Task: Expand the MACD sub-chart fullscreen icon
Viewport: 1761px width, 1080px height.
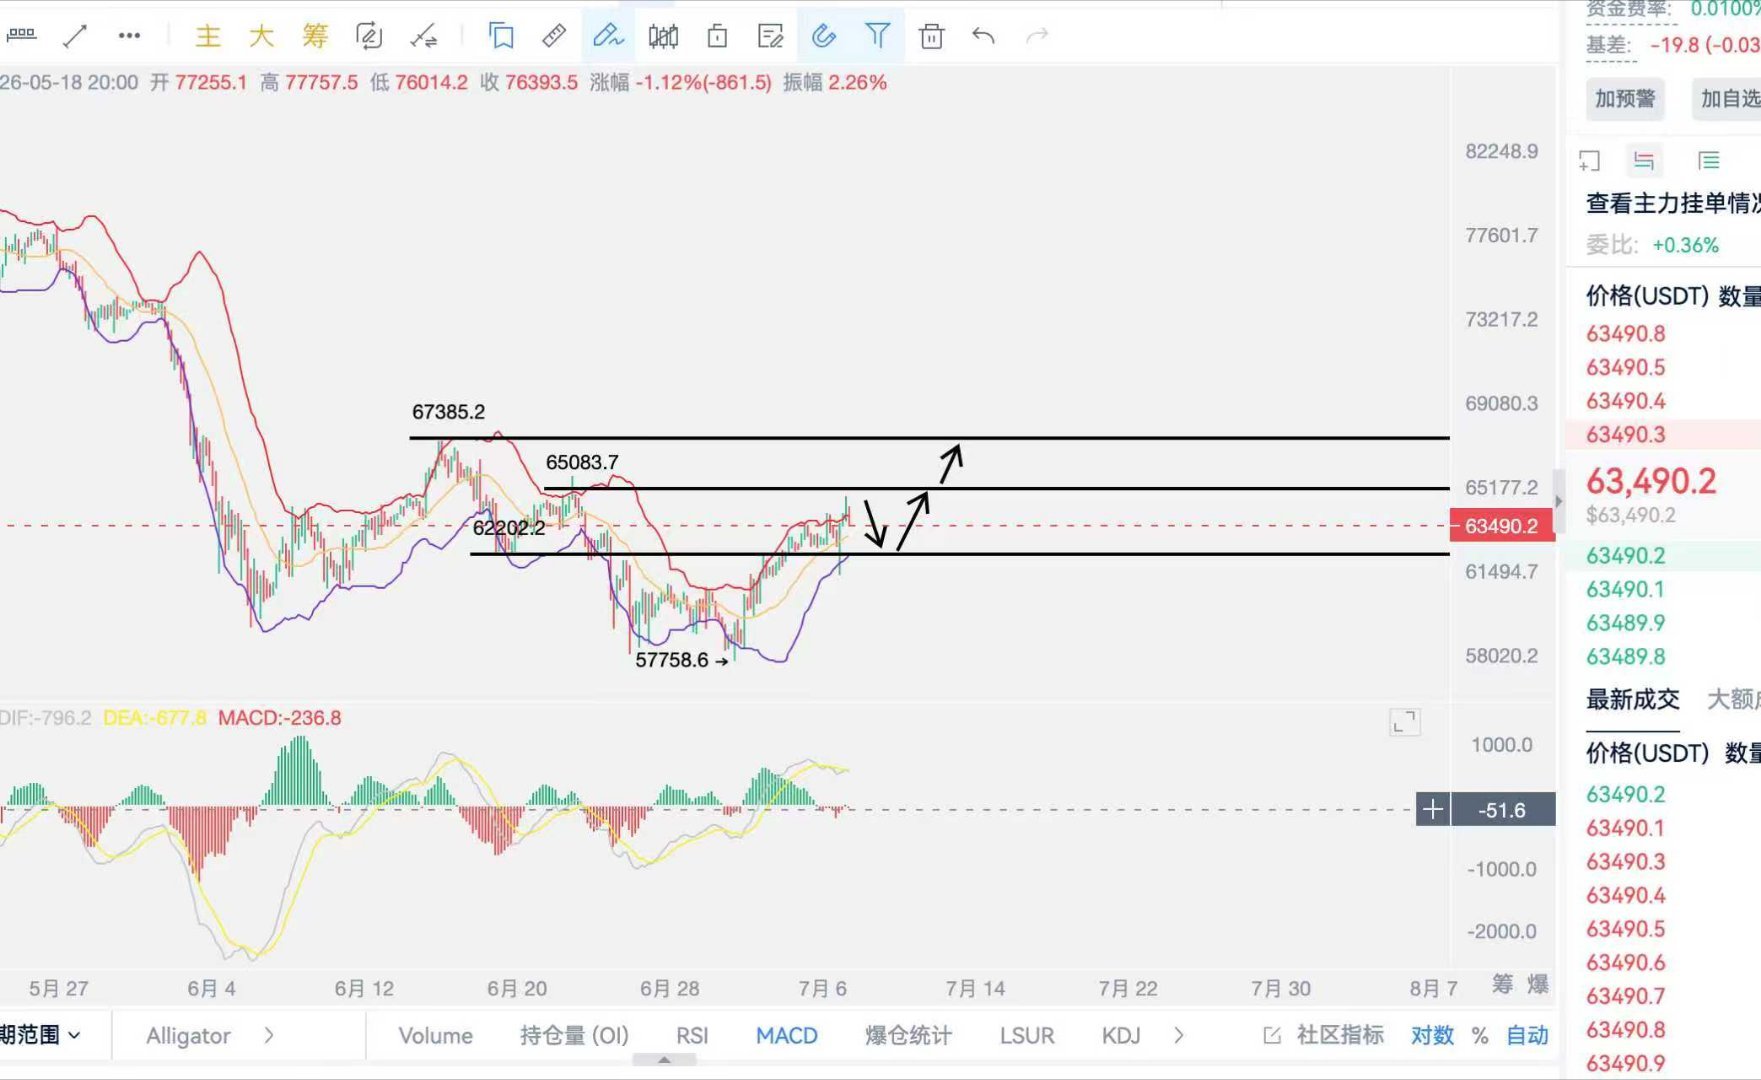Action: tap(1404, 722)
